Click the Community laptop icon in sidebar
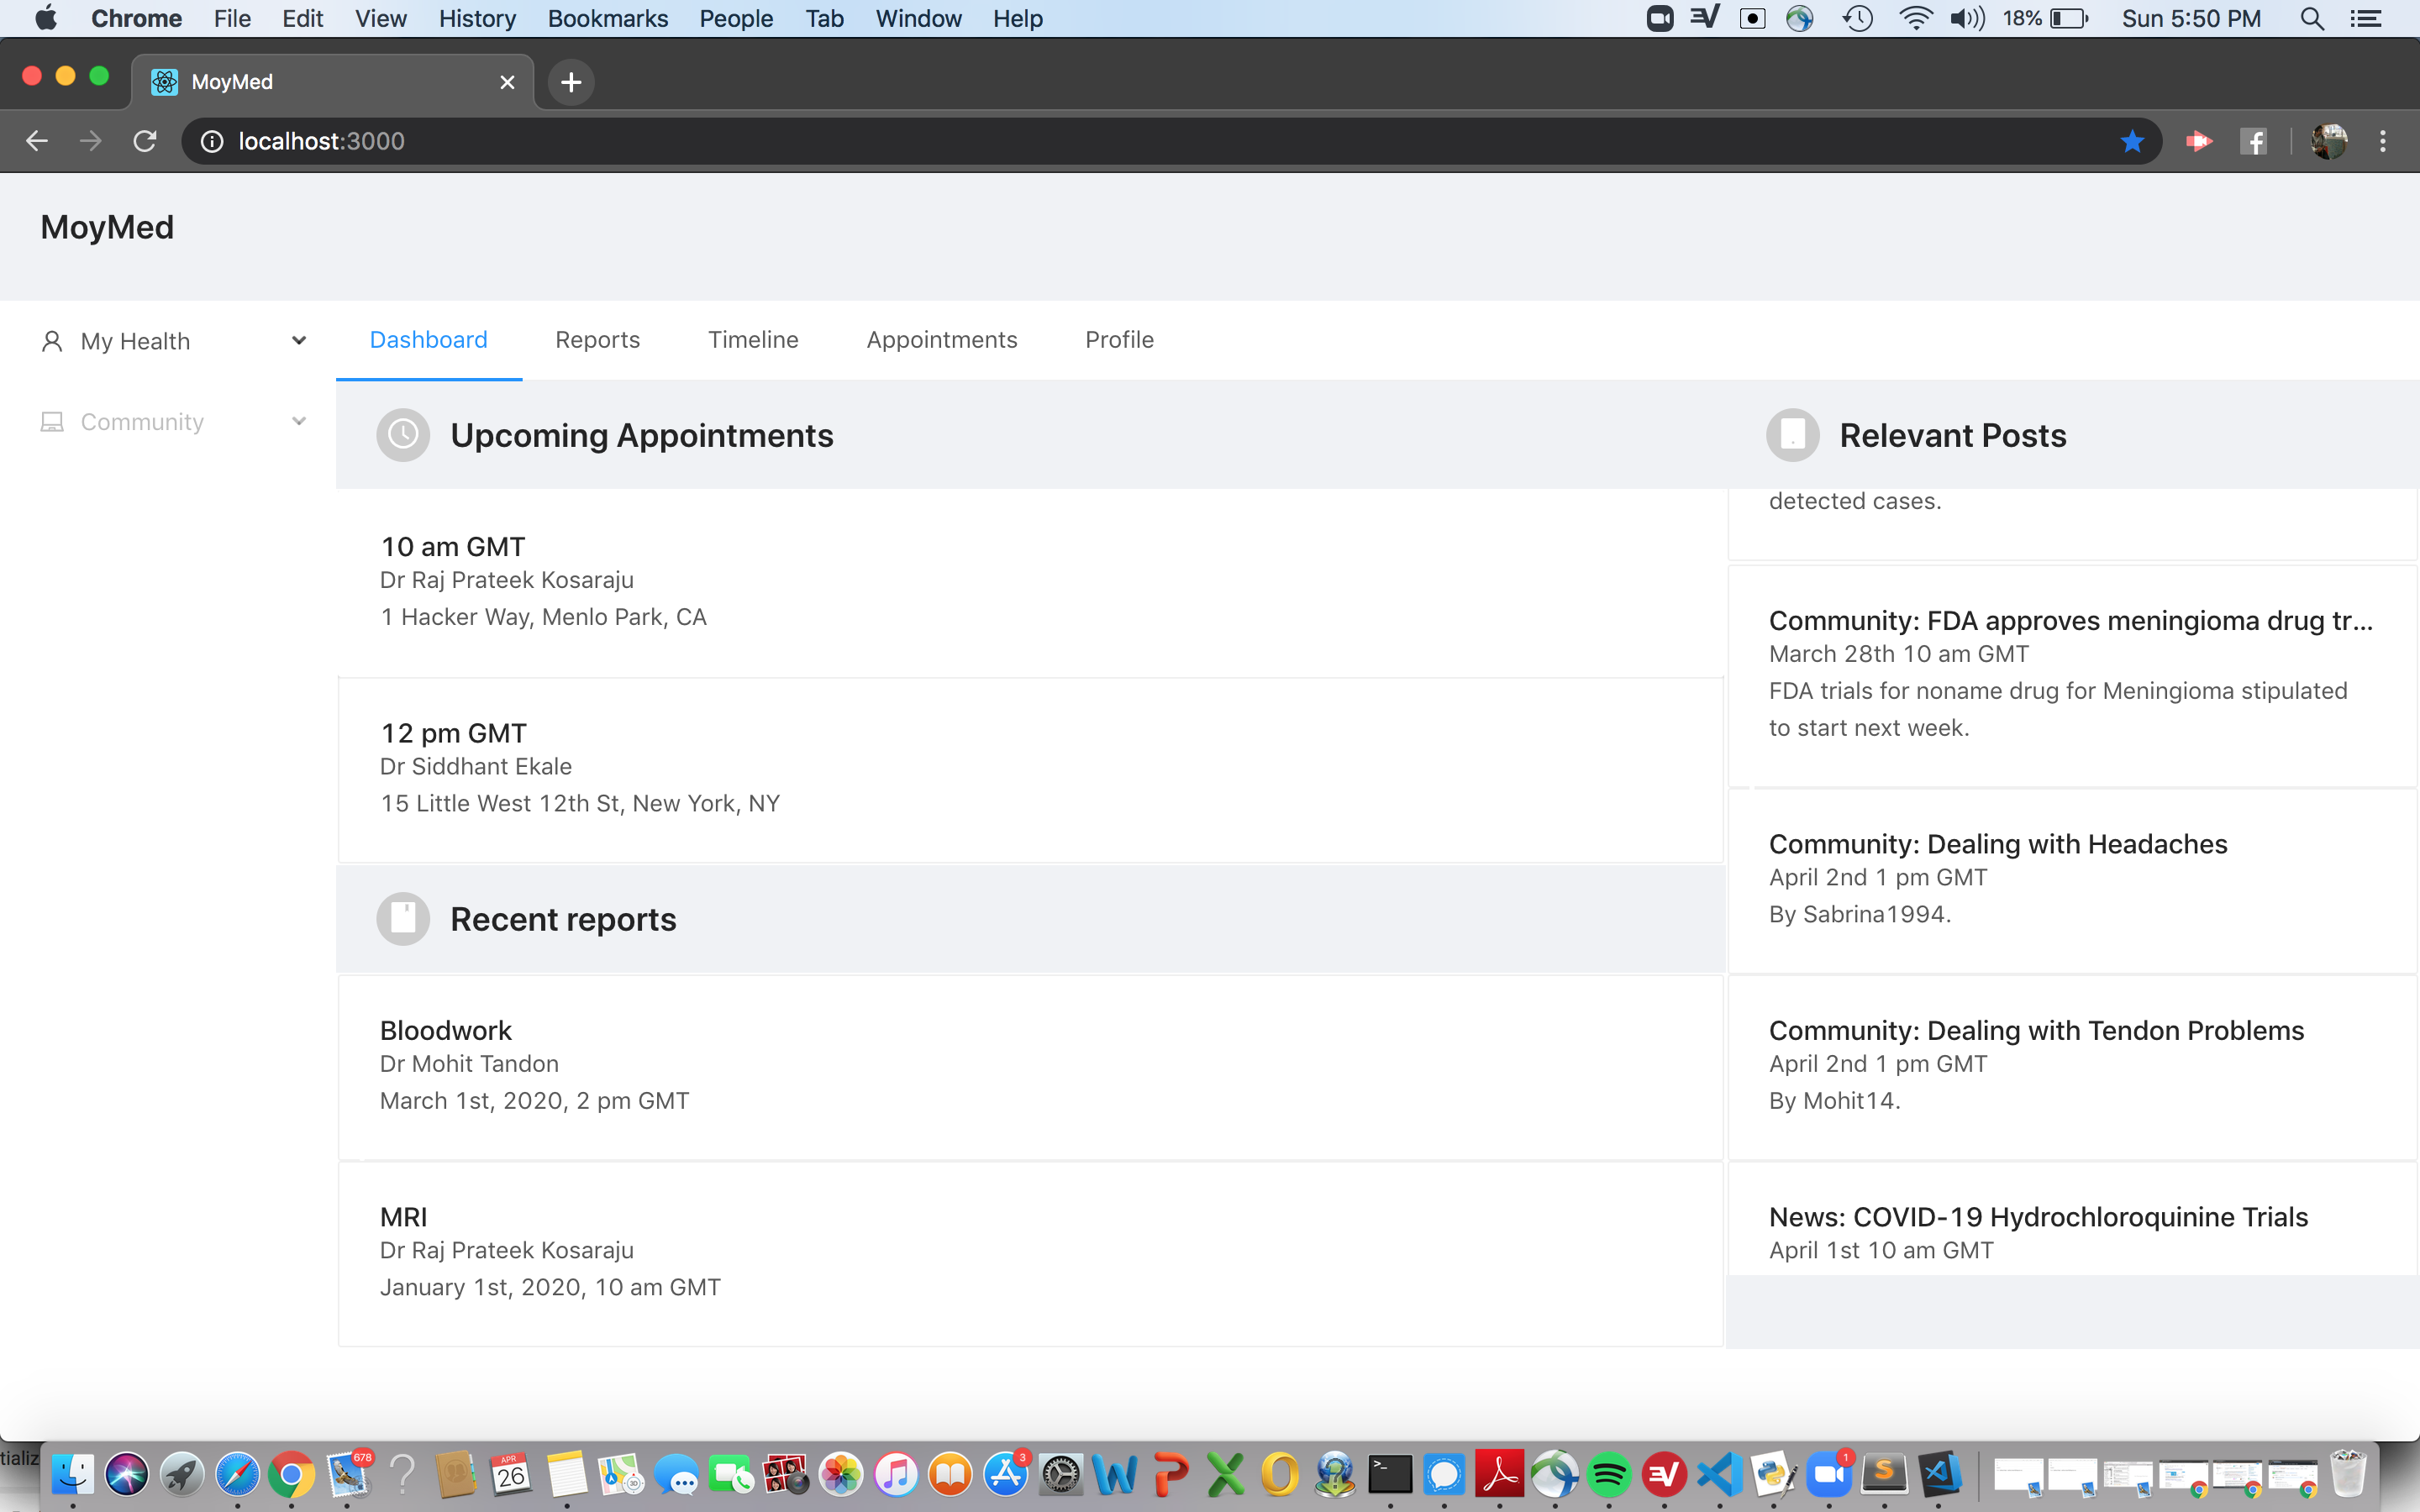Viewport: 2420px width, 1512px height. tap(52, 422)
